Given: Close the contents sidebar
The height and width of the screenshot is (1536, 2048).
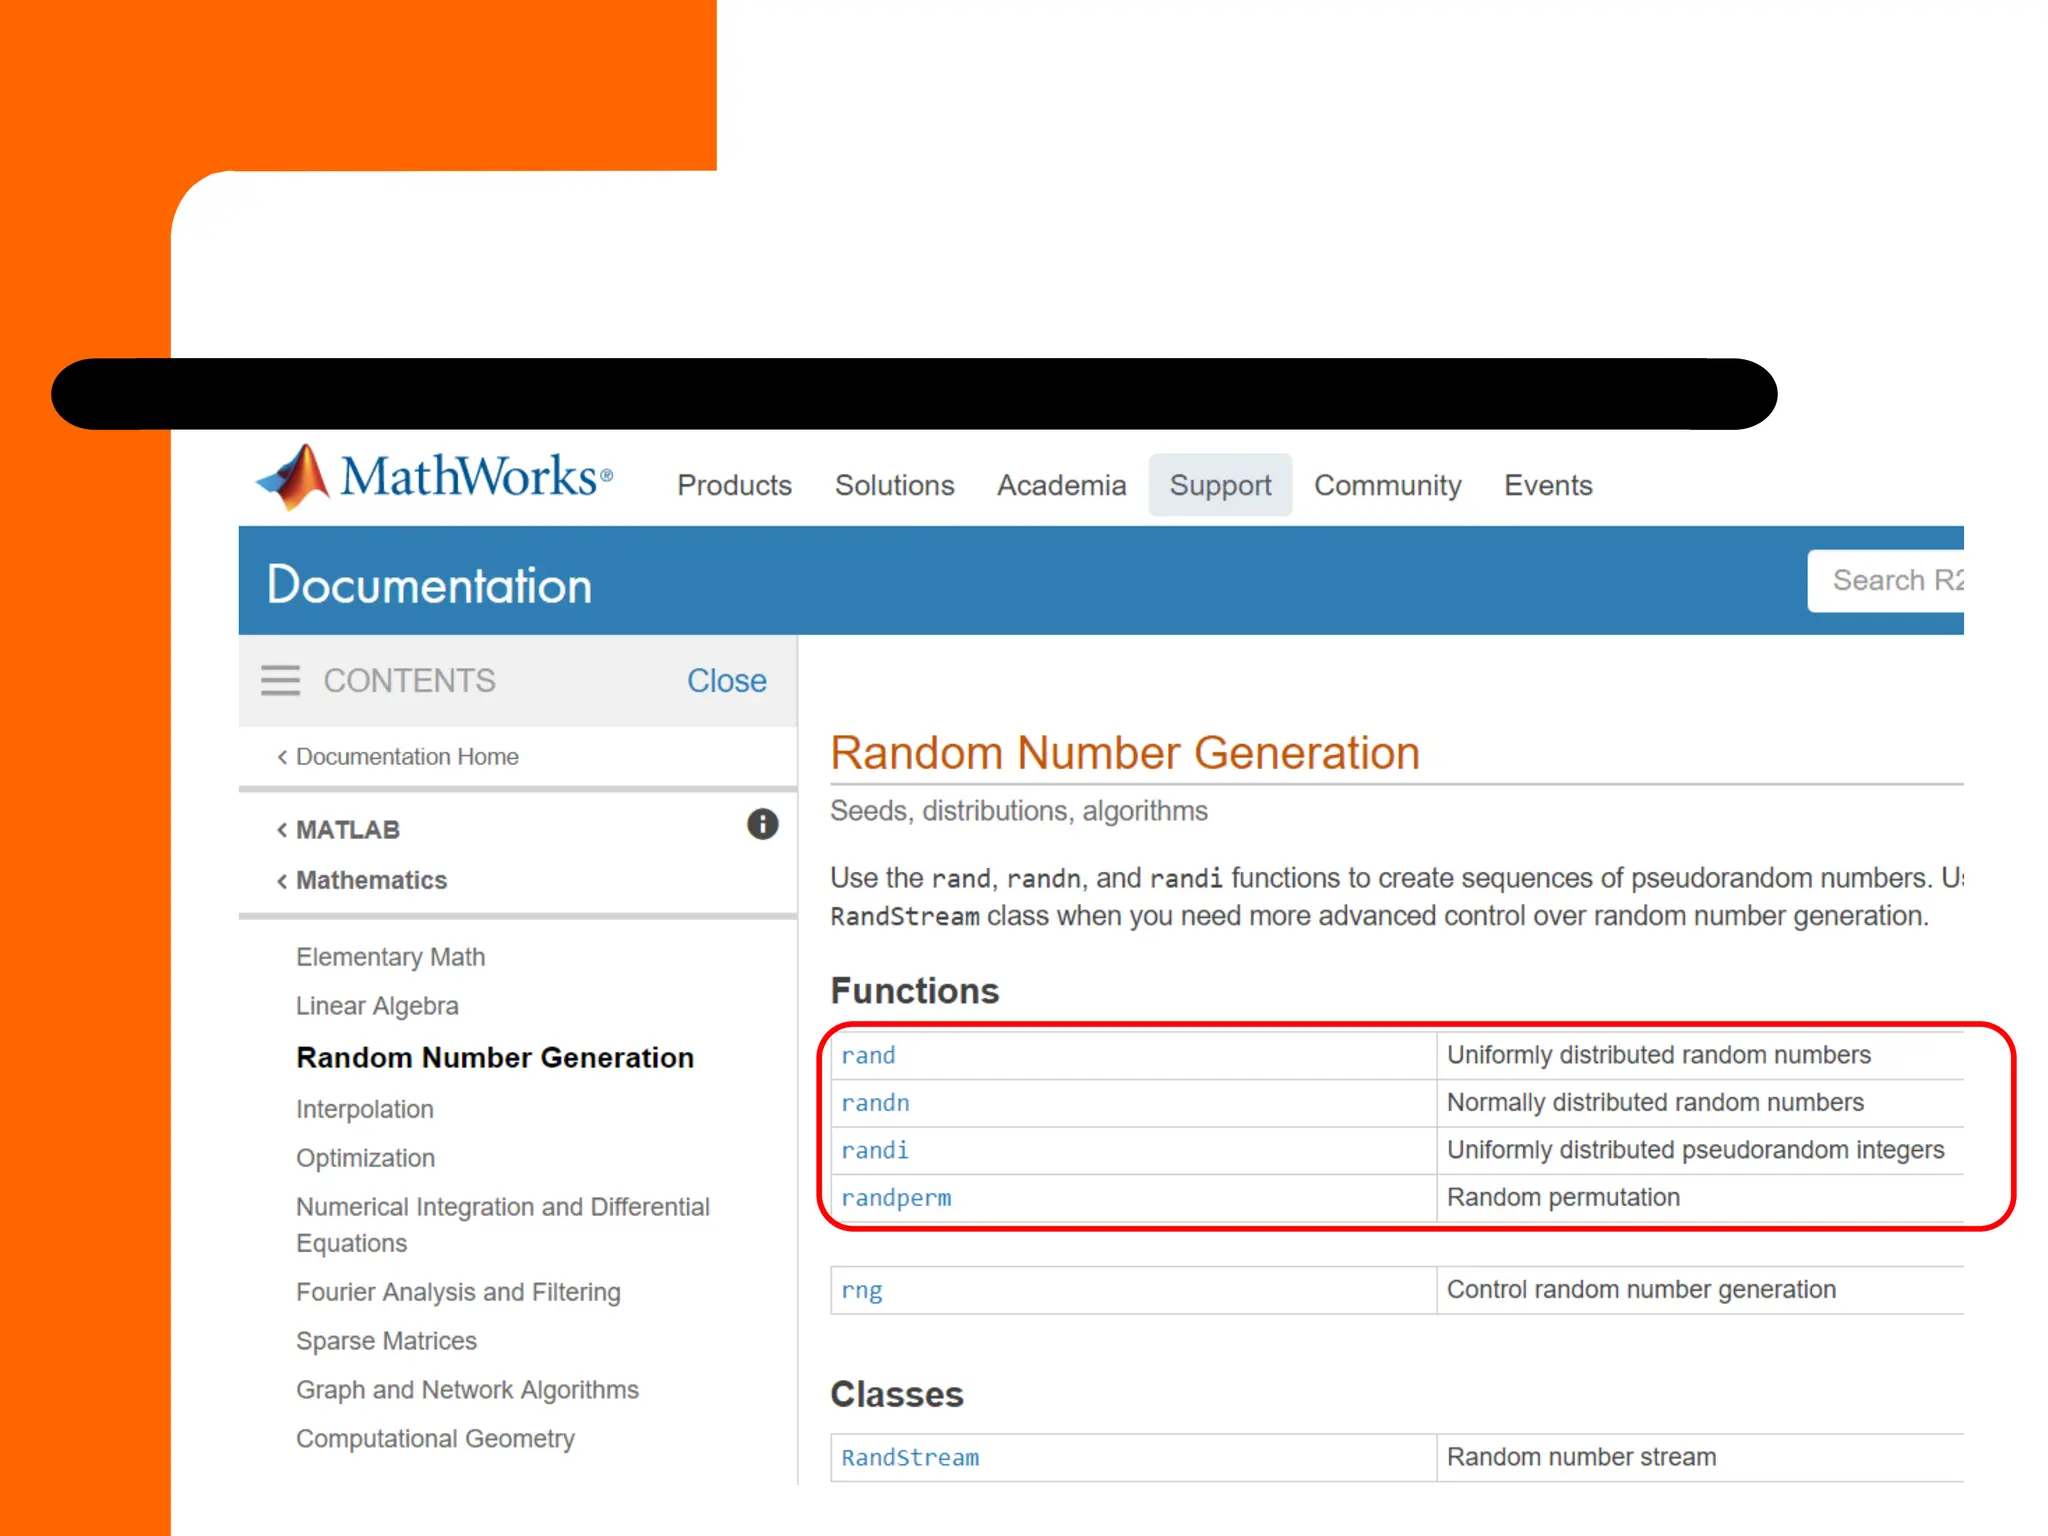Looking at the screenshot, I should click(726, 681).
